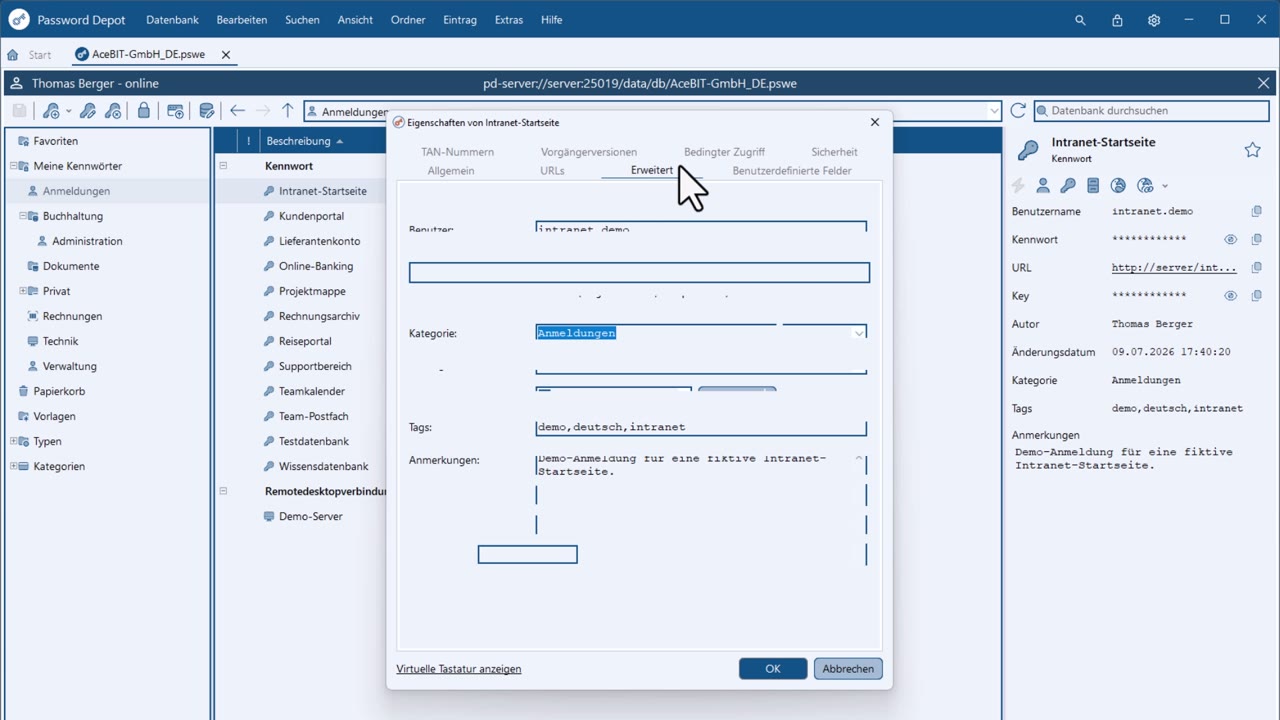This screenshot has height=720, width=1280.
Task: Click the Virtuelle Tastatur anzeigen link
Action: click(459, 669)
